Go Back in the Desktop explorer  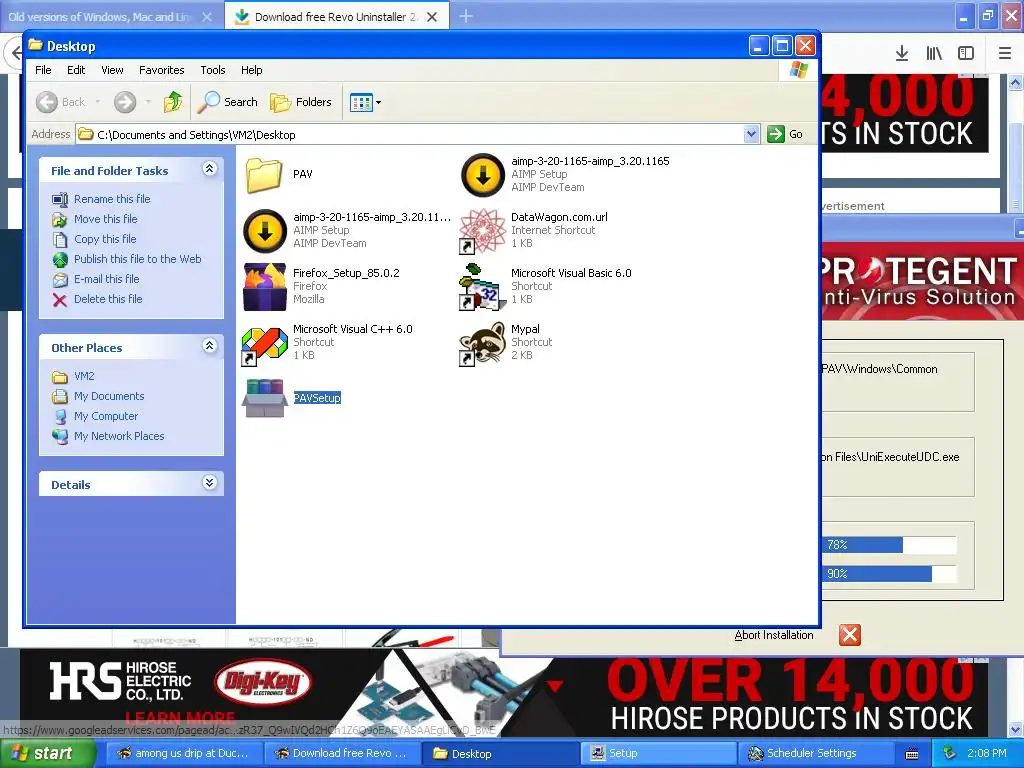coord(61,102)
